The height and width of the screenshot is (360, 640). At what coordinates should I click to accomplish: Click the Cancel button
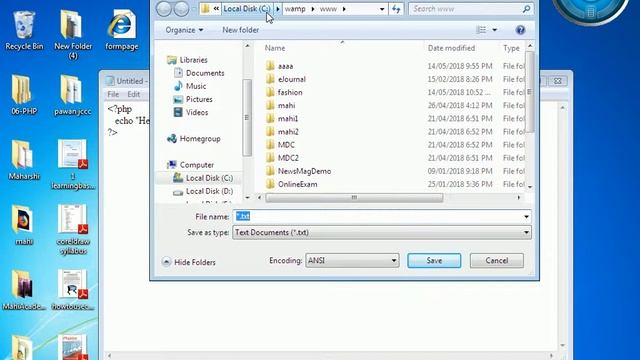click(497, 260)
